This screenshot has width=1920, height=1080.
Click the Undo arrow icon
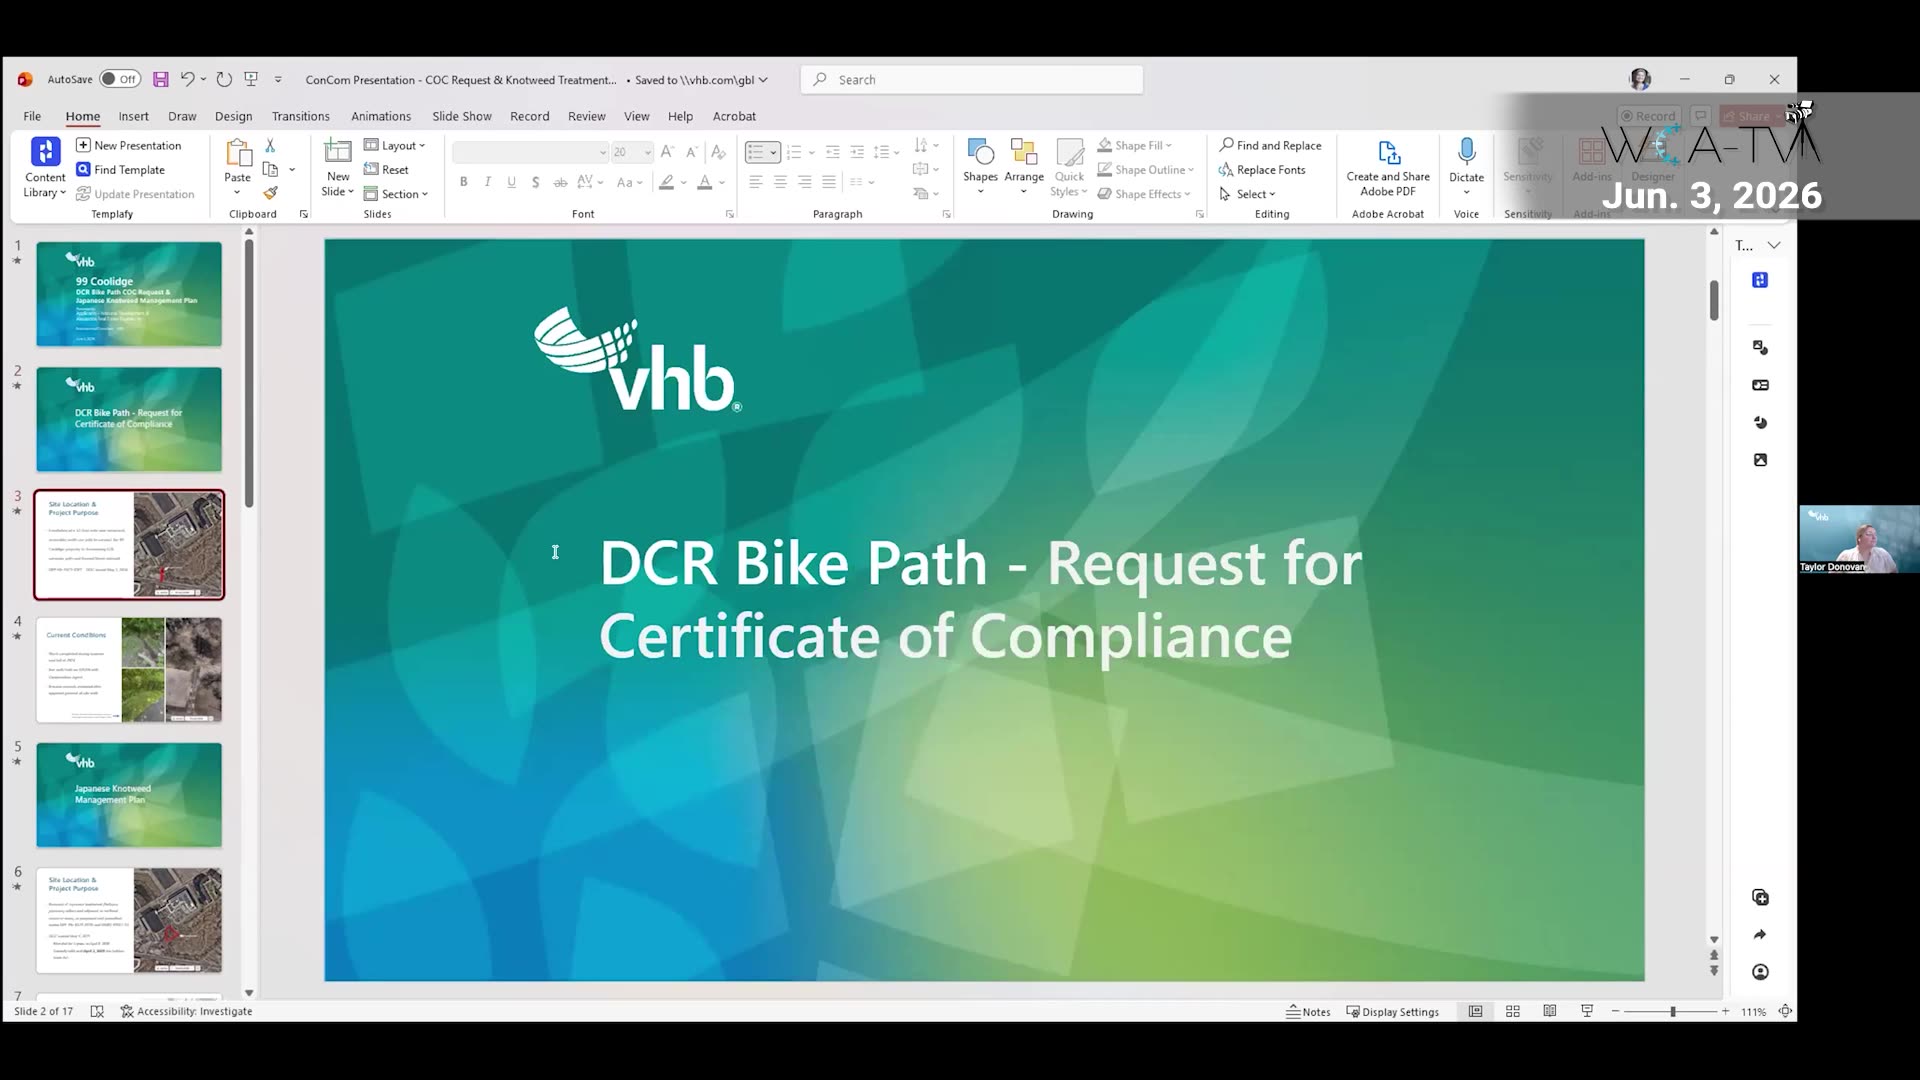tap(187, 79)
